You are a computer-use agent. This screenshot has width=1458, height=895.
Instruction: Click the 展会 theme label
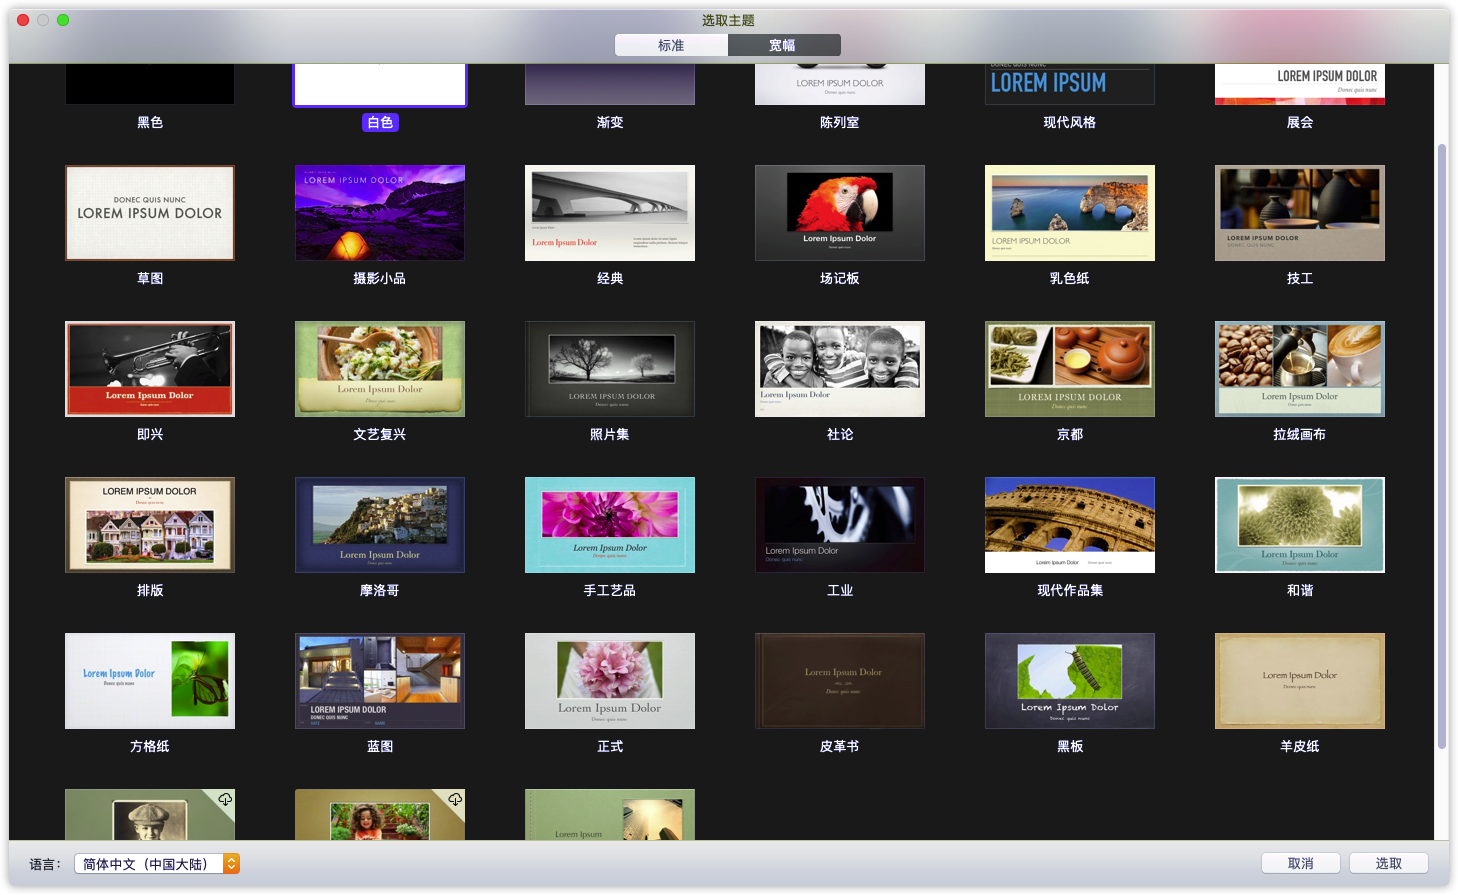[x=1300, y=122]
